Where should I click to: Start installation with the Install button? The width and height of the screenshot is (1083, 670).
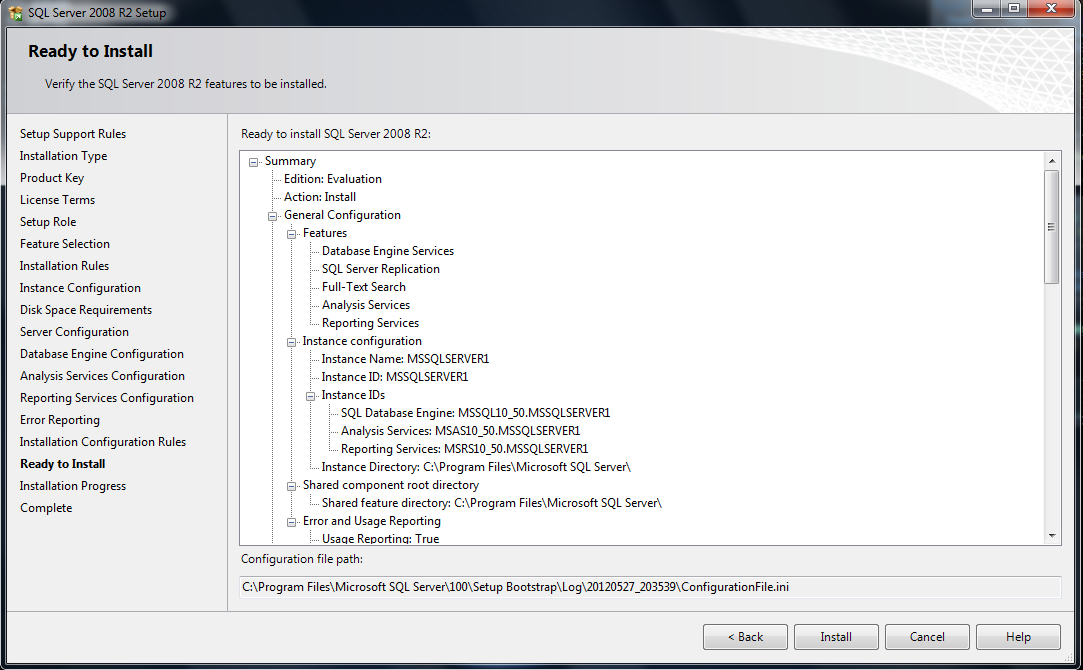[836, 637]
